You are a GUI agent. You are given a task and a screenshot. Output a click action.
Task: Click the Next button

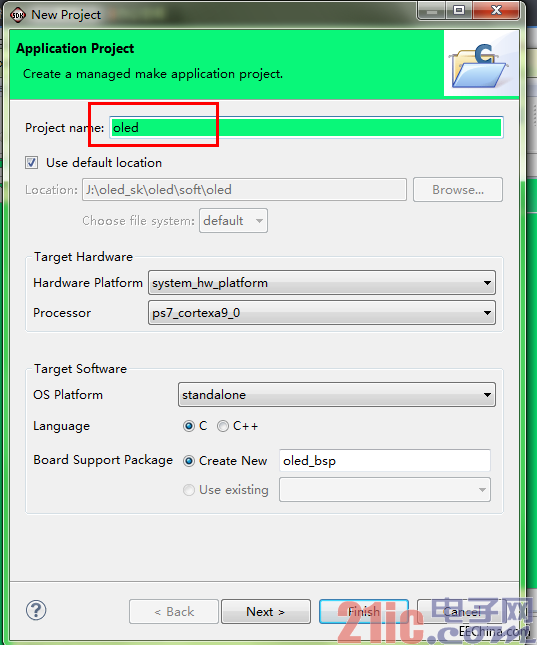point(266,612)
